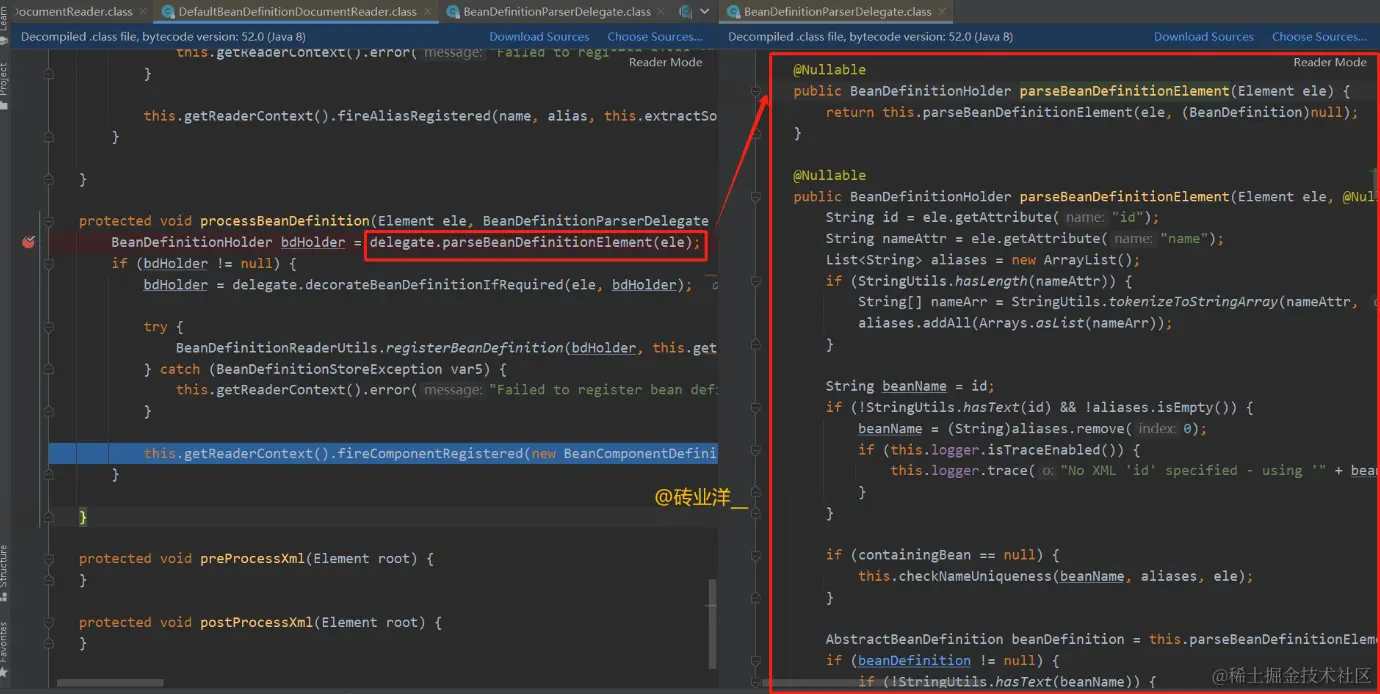The image size is (1380, 694).
Task: Collapse single-argument parseBeanDefinitionElement method fold
Action: pyautogui.click(x=757, y=91)
